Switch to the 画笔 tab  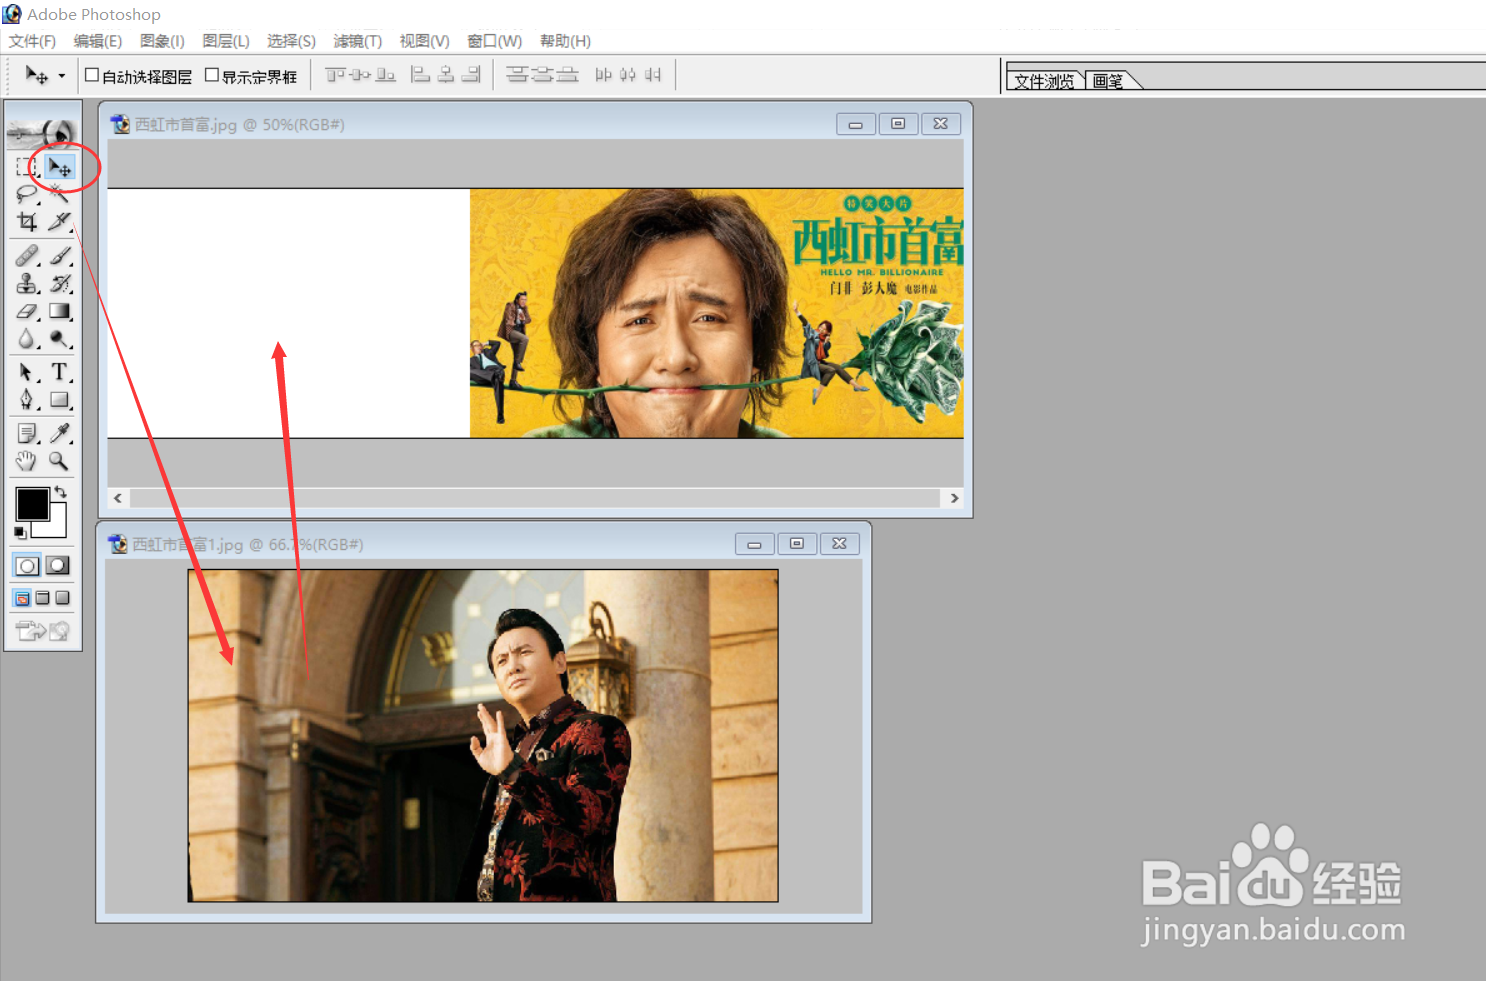tap(1108, 81)
